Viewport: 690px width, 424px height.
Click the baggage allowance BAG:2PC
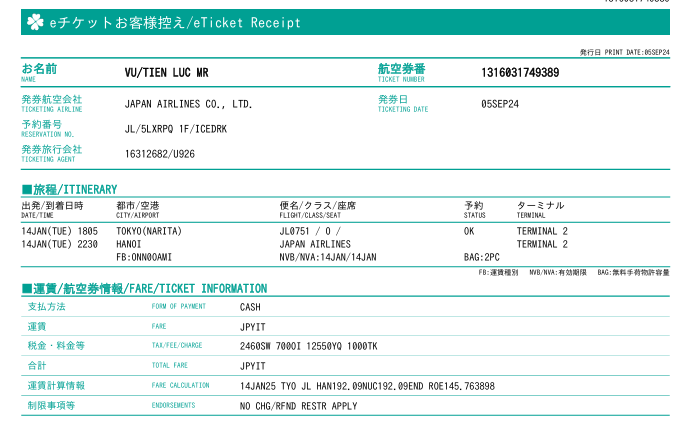[x=482, y=257]
